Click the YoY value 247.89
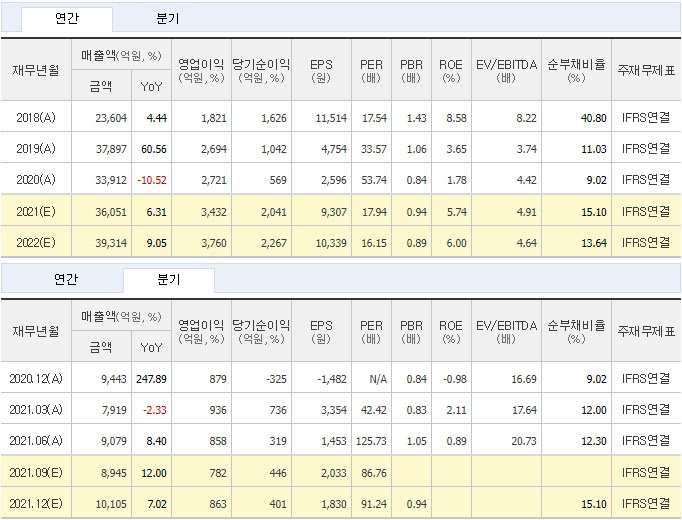This screenshot has width=682, height=520. pos(151,379)
